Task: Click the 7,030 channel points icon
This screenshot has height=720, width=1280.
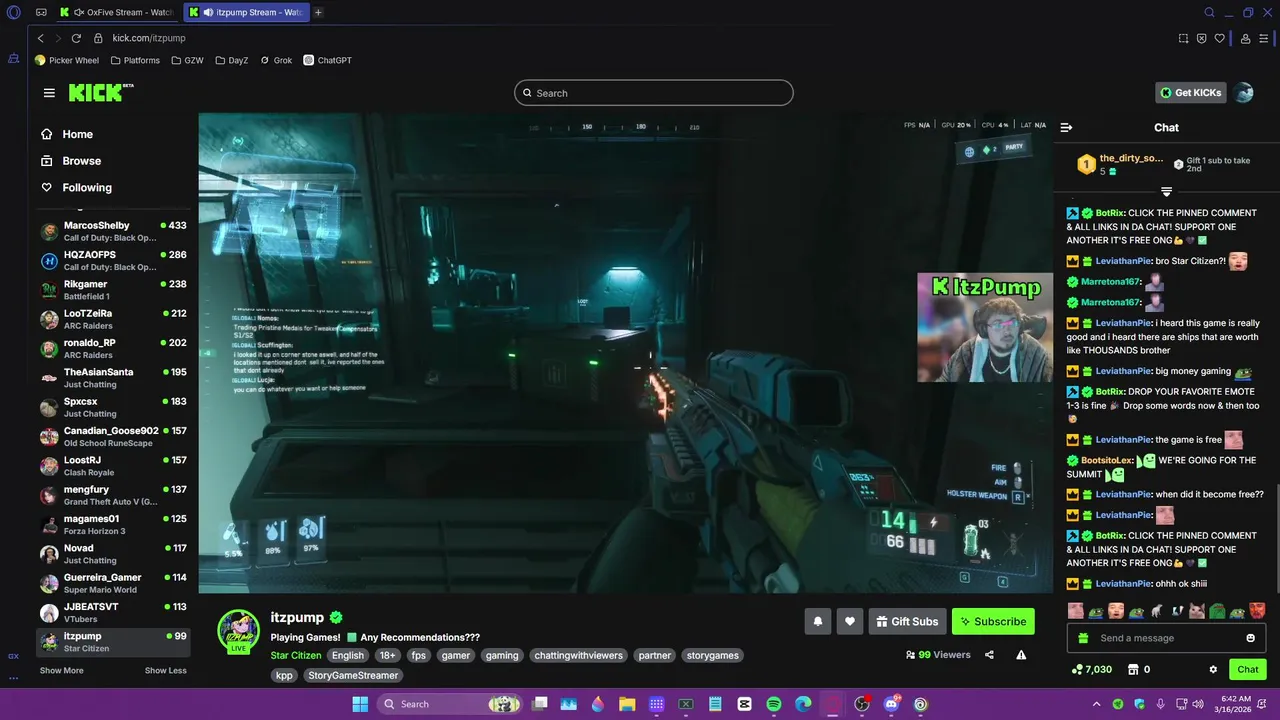Action: tap(1077, 669)
